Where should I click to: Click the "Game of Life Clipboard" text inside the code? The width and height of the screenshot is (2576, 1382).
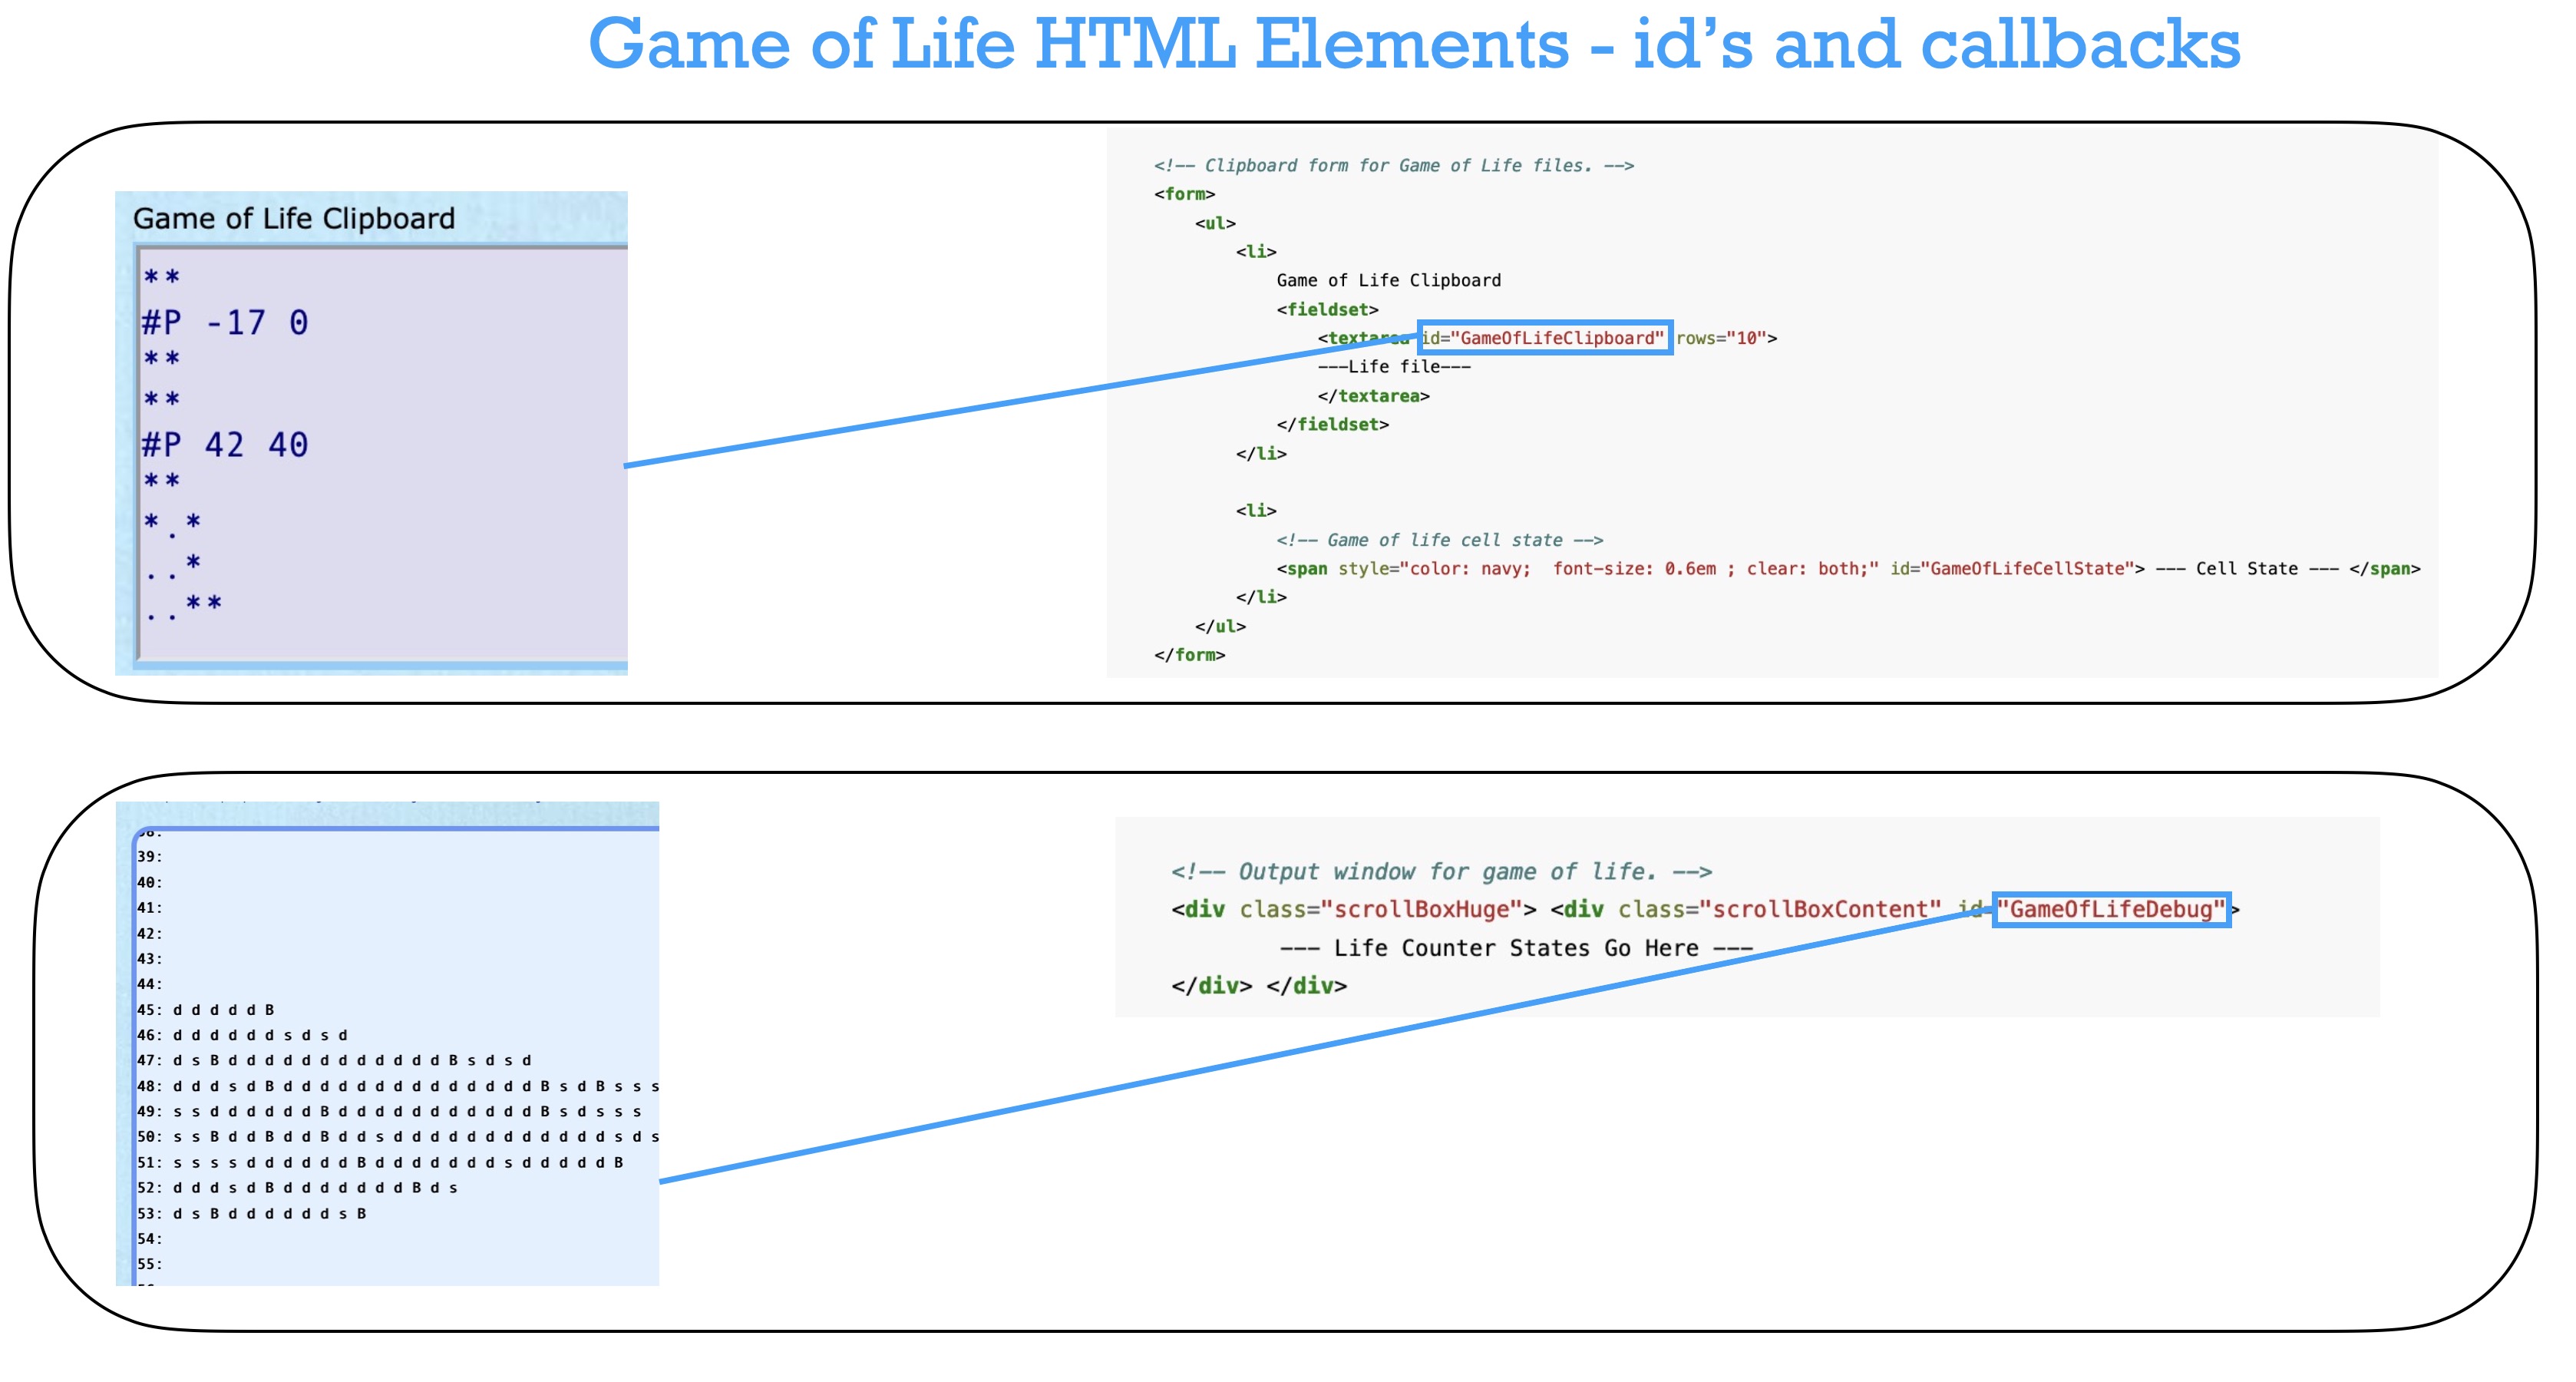[x=1388, y=280]
